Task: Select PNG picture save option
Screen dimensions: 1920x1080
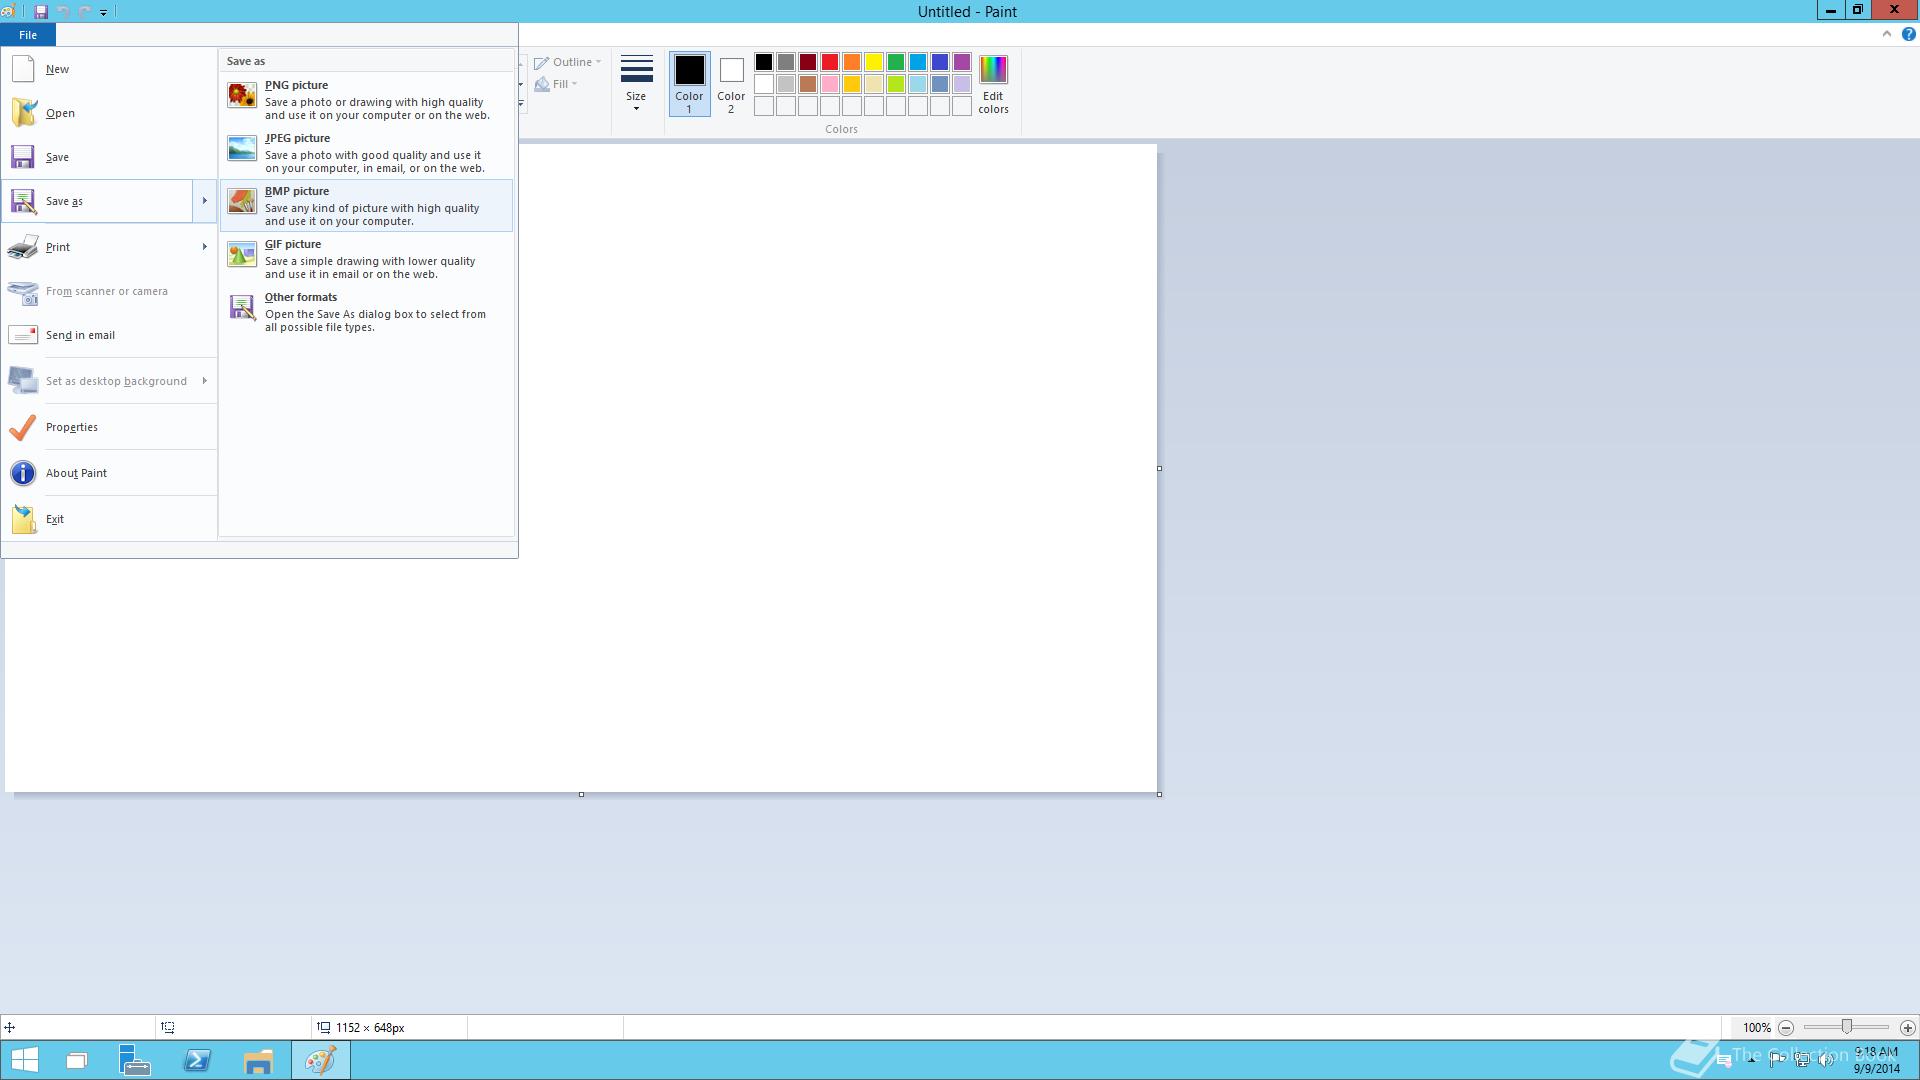Action: [366, 100]
